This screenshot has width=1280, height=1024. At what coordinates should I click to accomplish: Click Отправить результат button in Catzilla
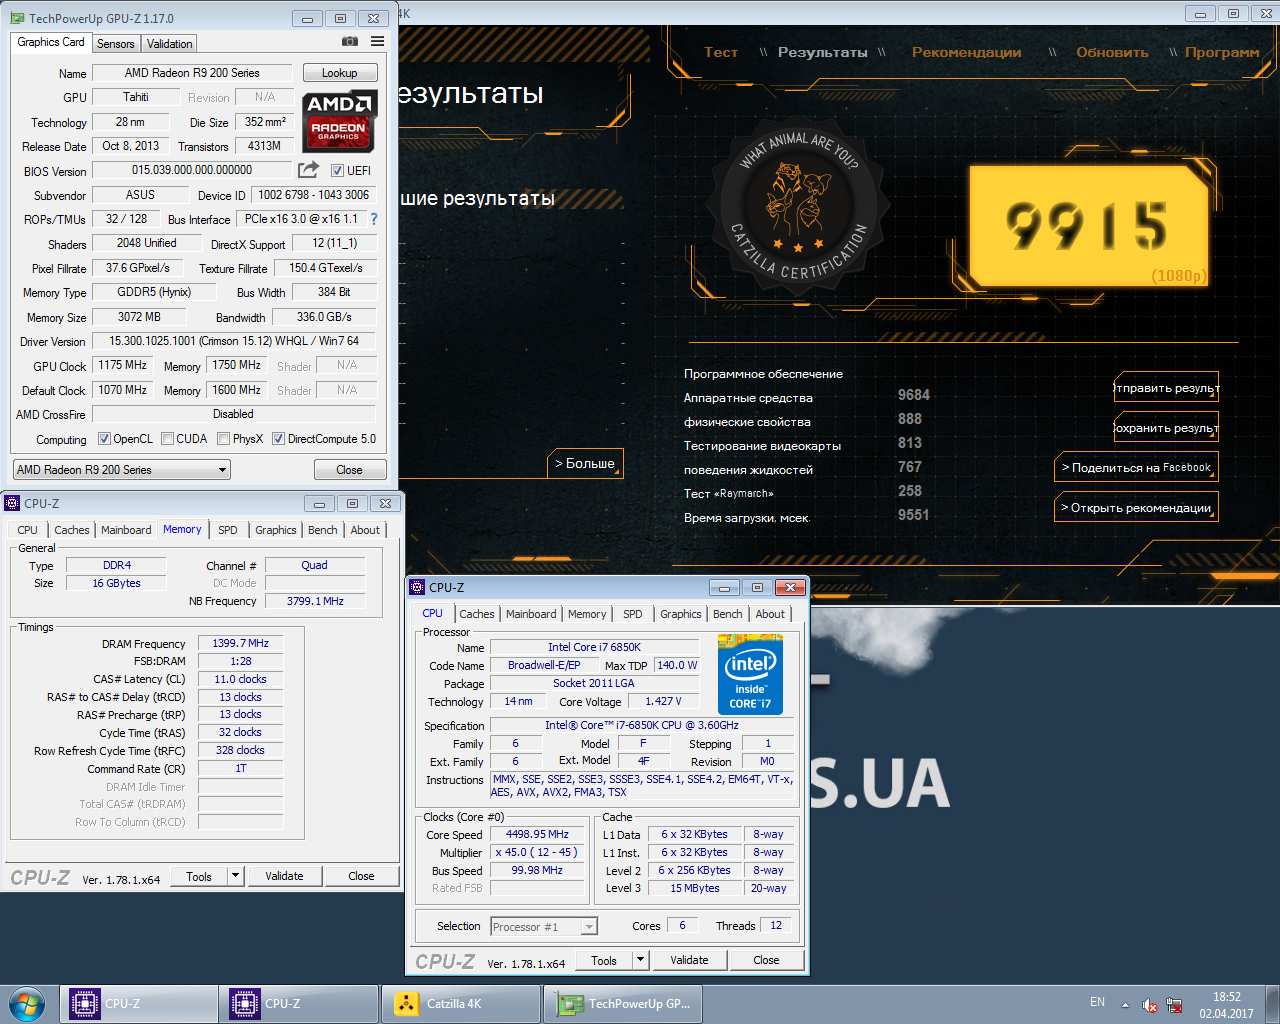(1166, 388)
